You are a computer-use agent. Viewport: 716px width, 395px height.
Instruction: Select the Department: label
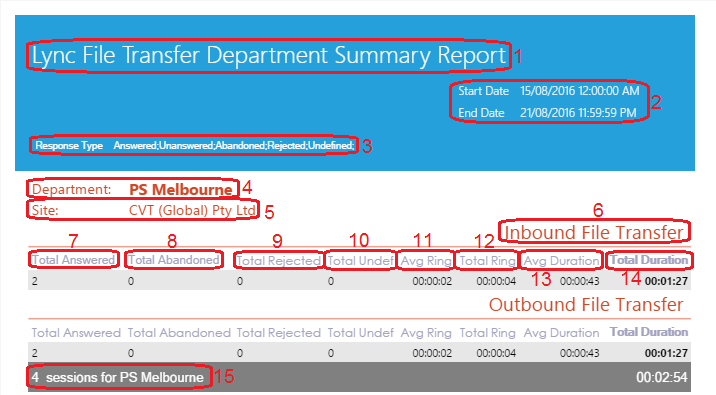point(72,190)
